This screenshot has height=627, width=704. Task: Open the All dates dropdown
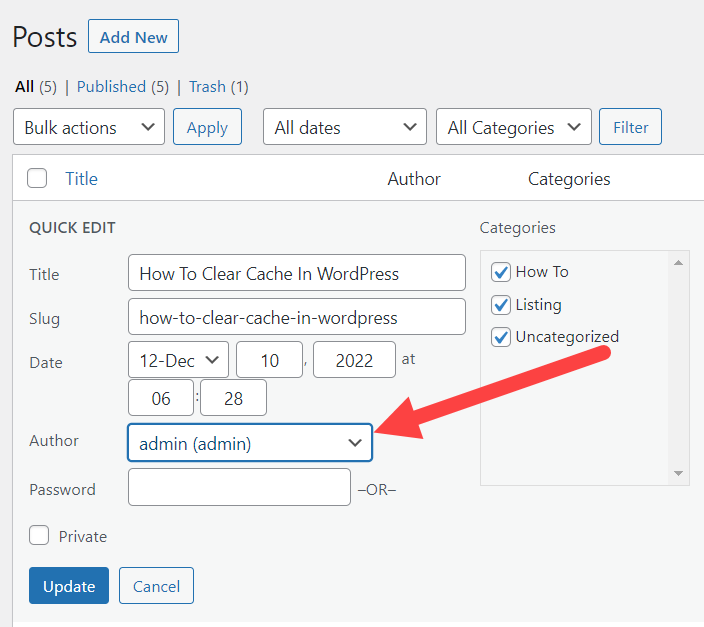345,128
